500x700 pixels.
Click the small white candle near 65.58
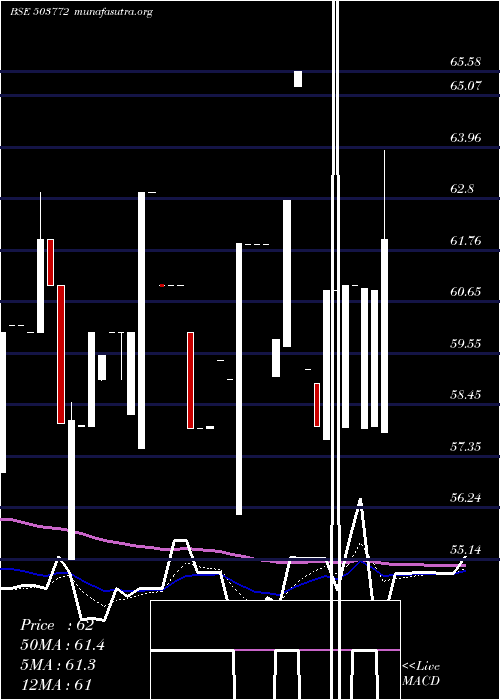click(298, 79)
